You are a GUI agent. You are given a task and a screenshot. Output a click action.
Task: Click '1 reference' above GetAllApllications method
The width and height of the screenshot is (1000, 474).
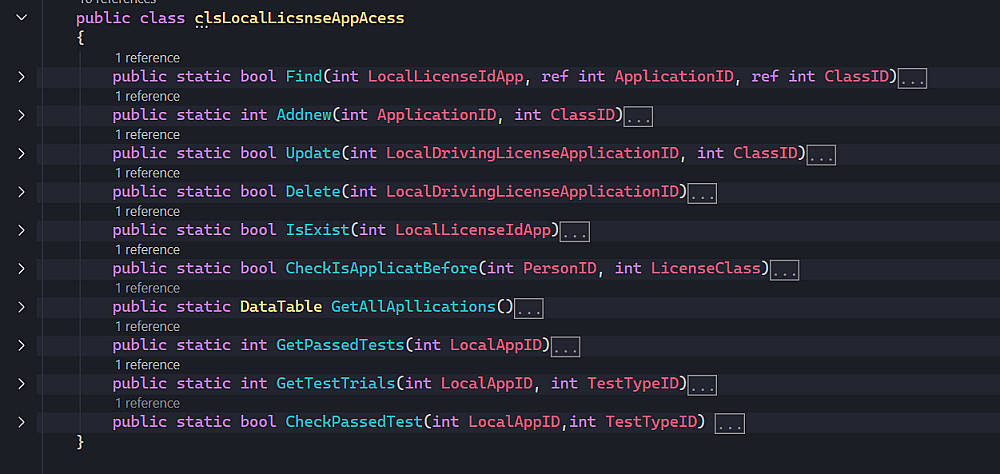click(147, 288)
